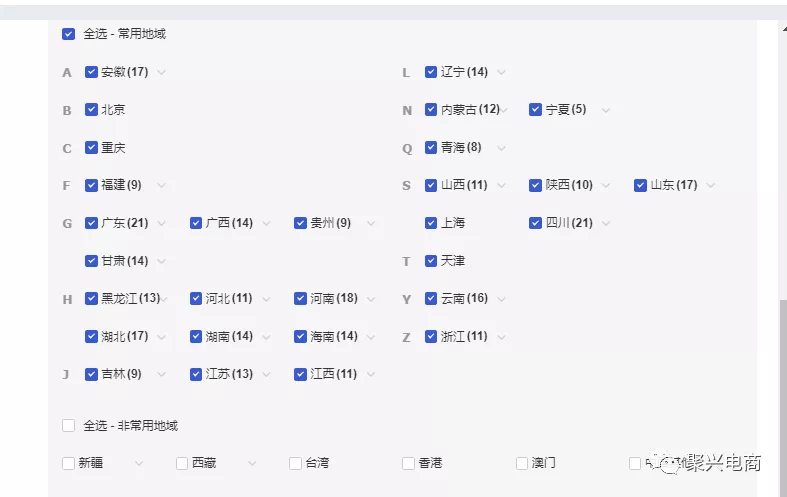Image resolution: width=787 pixels, height=497 pixels.
Task: Tick the 香港 checkbox
Action: point(408,463)
